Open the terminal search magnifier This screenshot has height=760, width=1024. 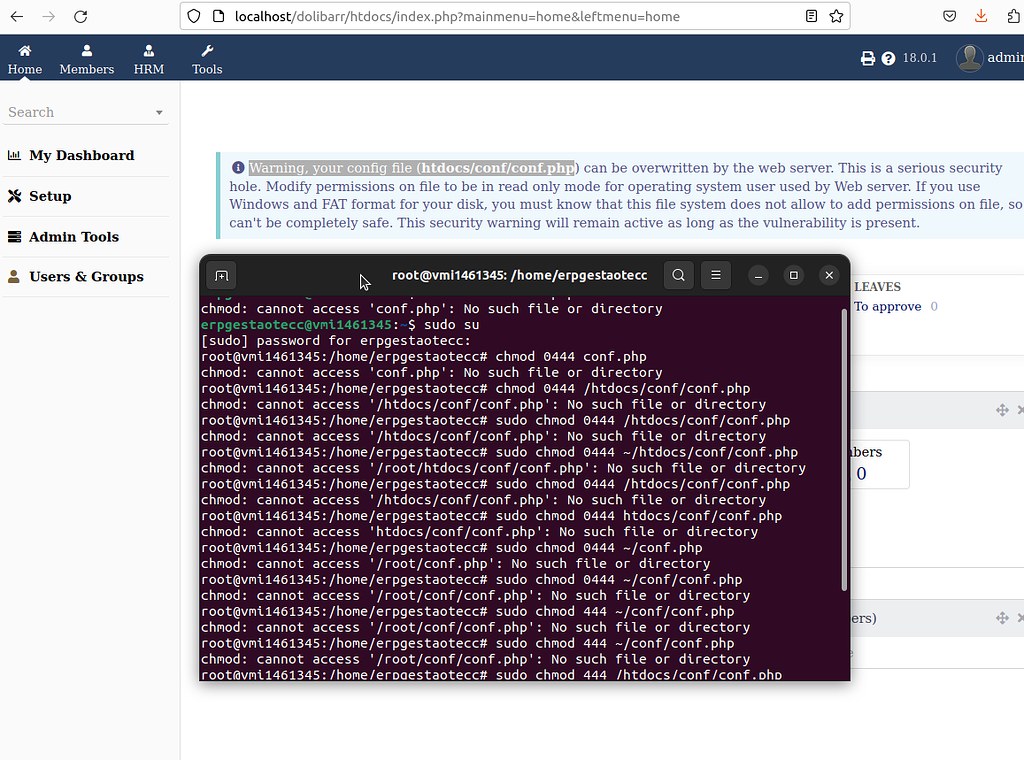click(678, 274)
